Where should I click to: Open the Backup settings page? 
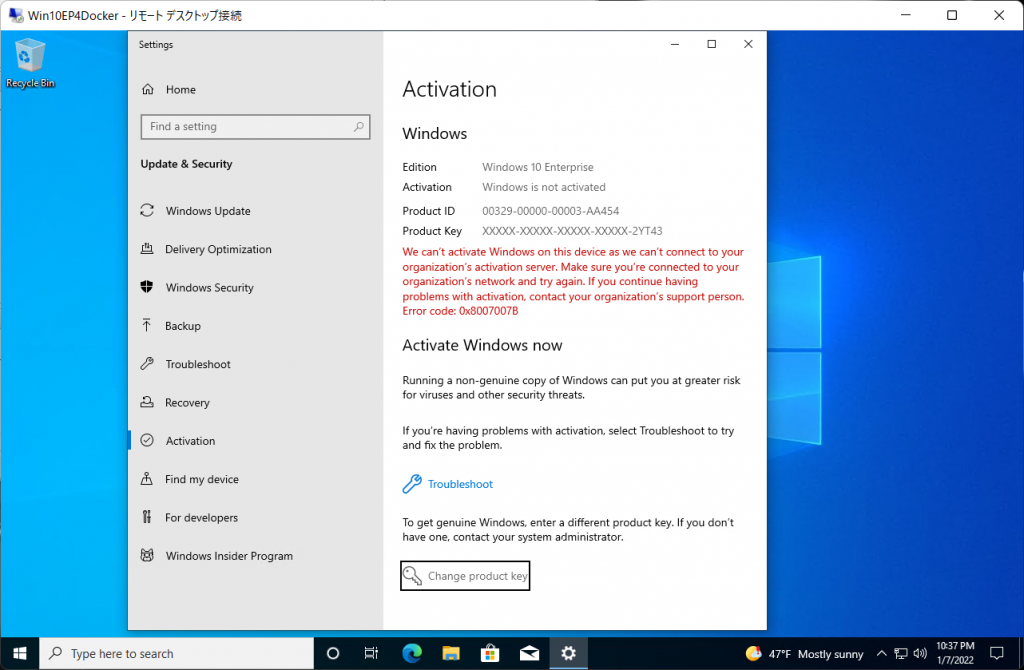click(182, 326)
